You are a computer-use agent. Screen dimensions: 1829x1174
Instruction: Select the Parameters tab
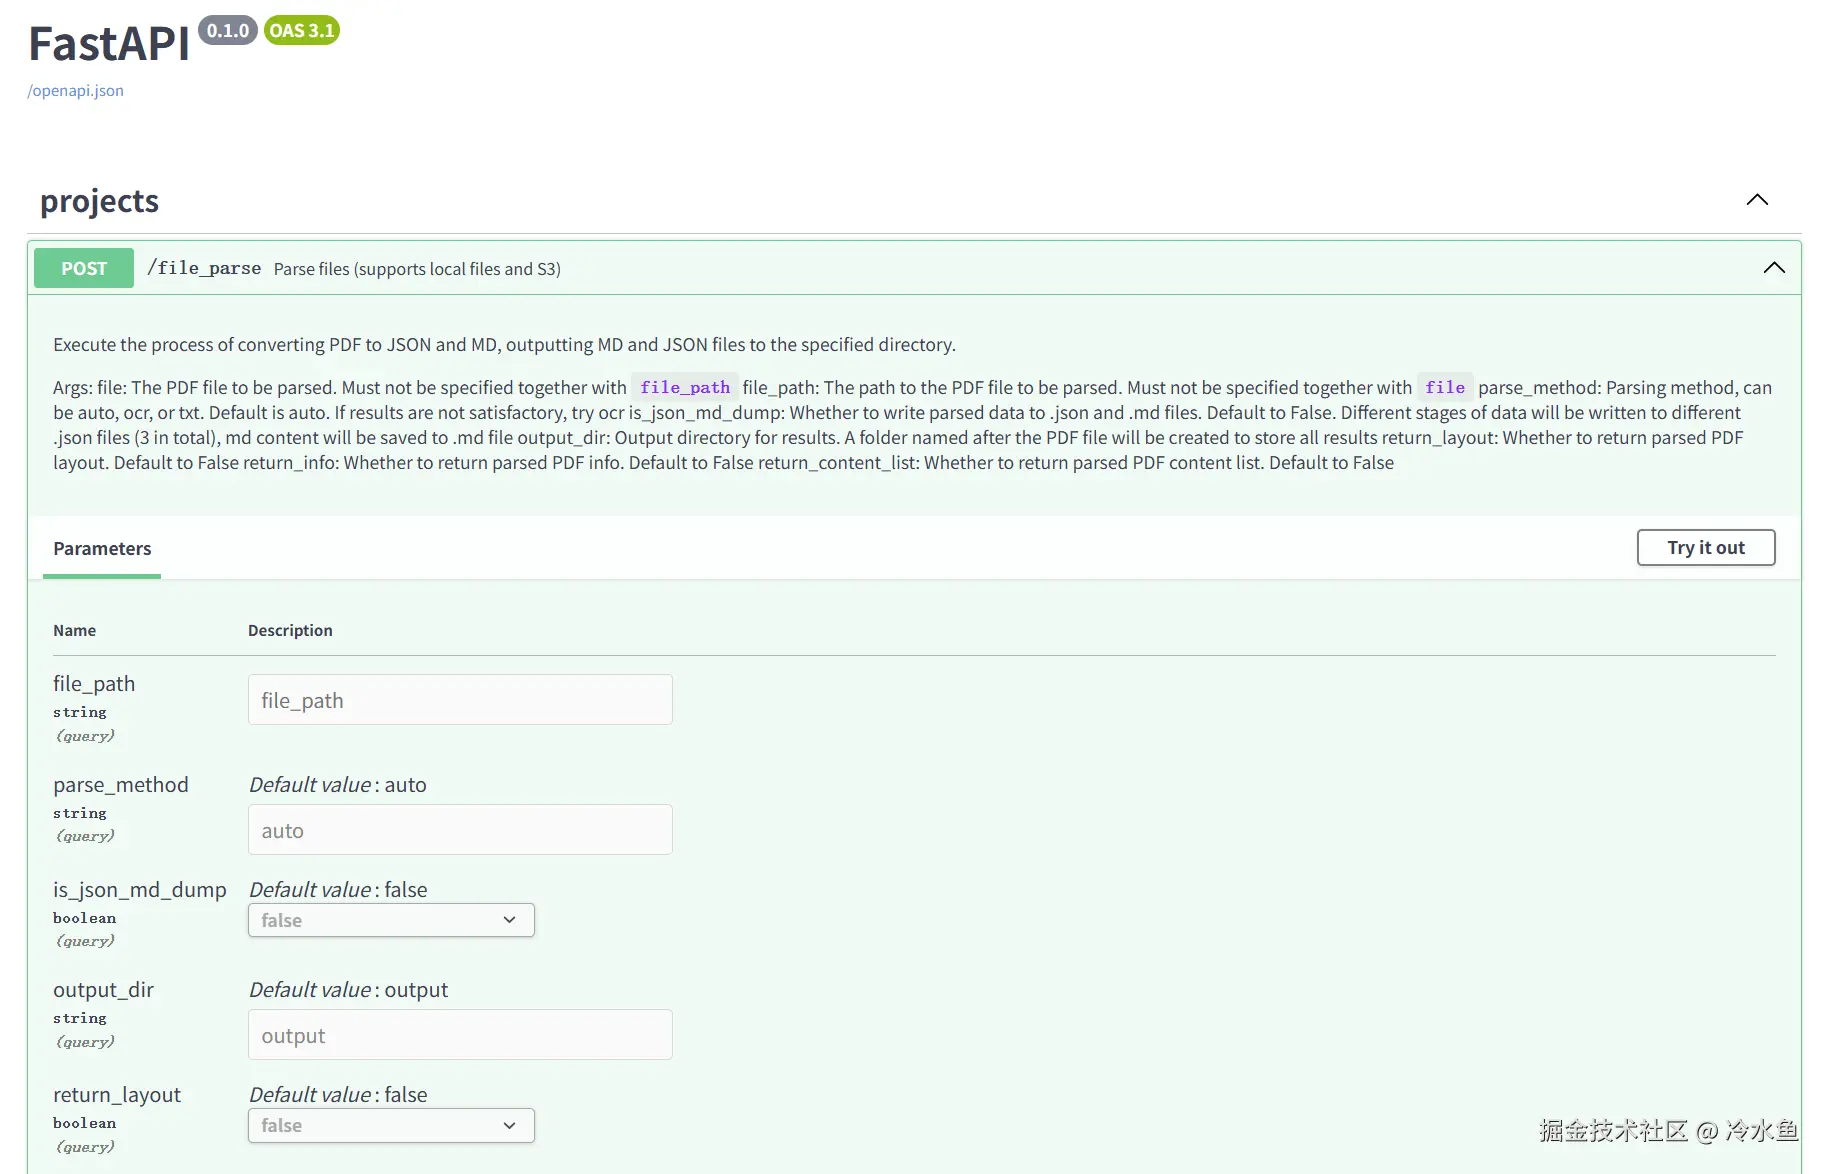[x=102, y=548]
